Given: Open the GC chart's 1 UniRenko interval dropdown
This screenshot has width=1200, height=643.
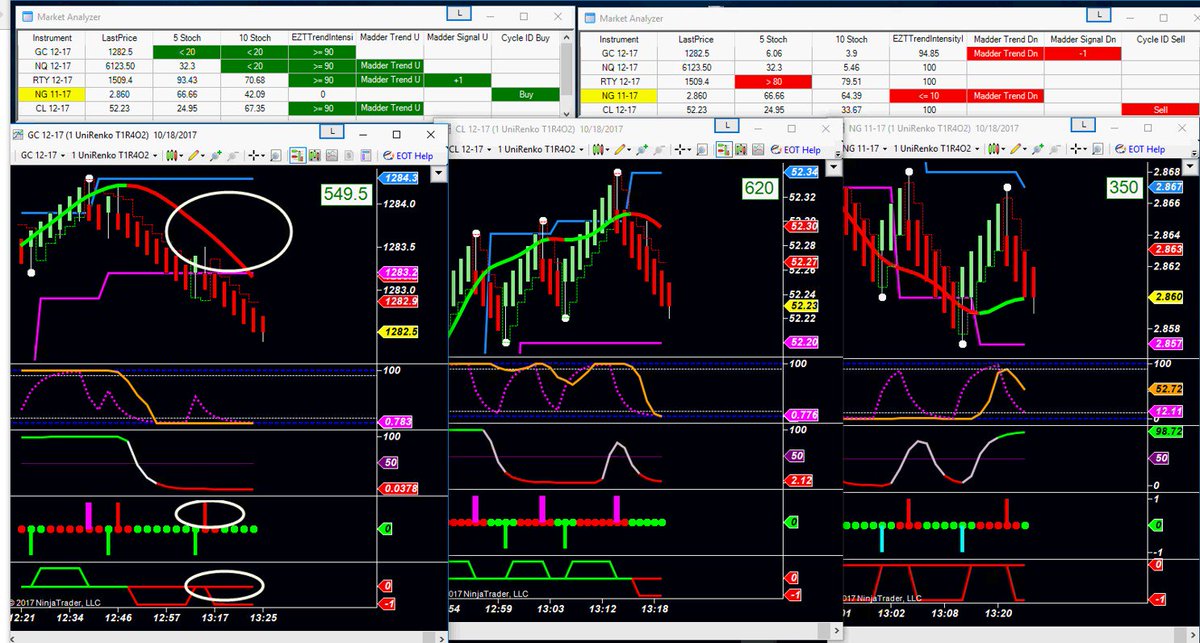Looking at the screenshot, I should point(115,156).
